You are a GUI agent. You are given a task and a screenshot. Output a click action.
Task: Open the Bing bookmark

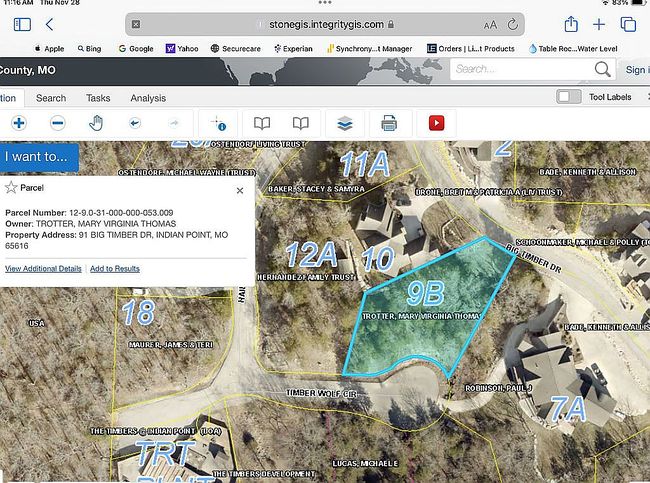[89, 49]
